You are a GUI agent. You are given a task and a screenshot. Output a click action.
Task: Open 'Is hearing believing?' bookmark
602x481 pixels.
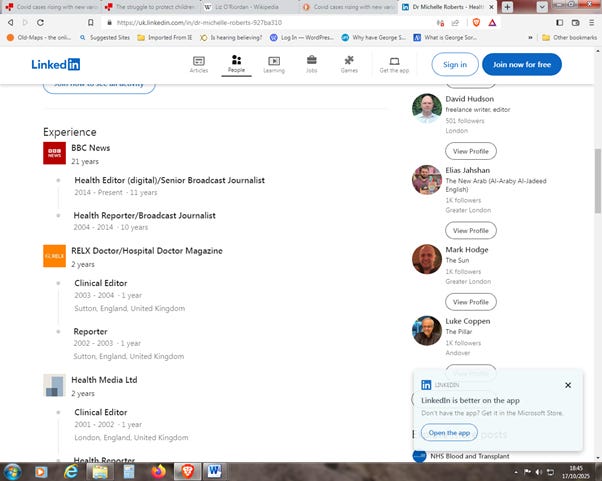click(x=231, y=38)
